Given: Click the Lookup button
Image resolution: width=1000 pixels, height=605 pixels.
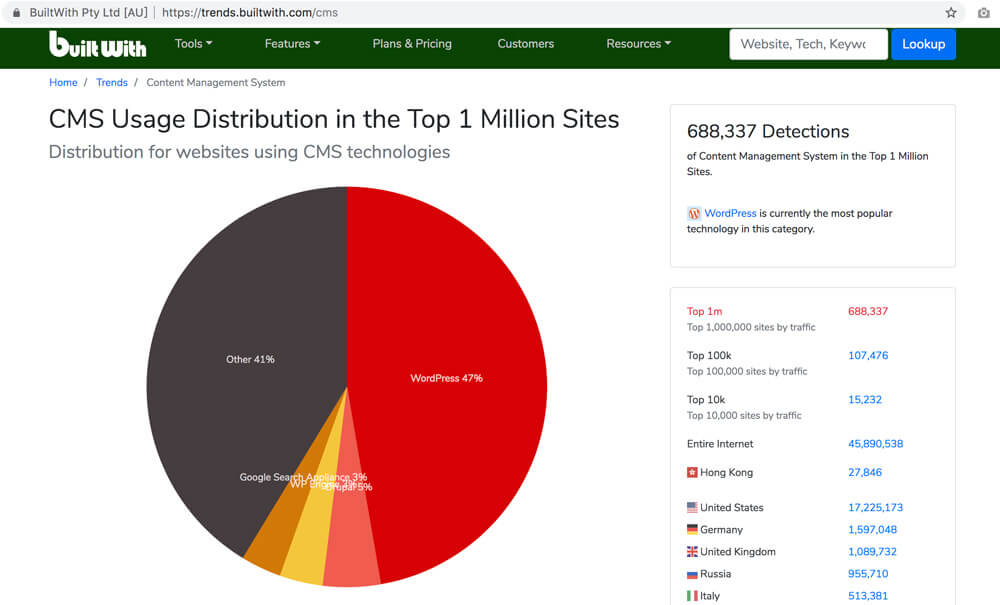Looking at the screenshot, I should coord(923,44).
